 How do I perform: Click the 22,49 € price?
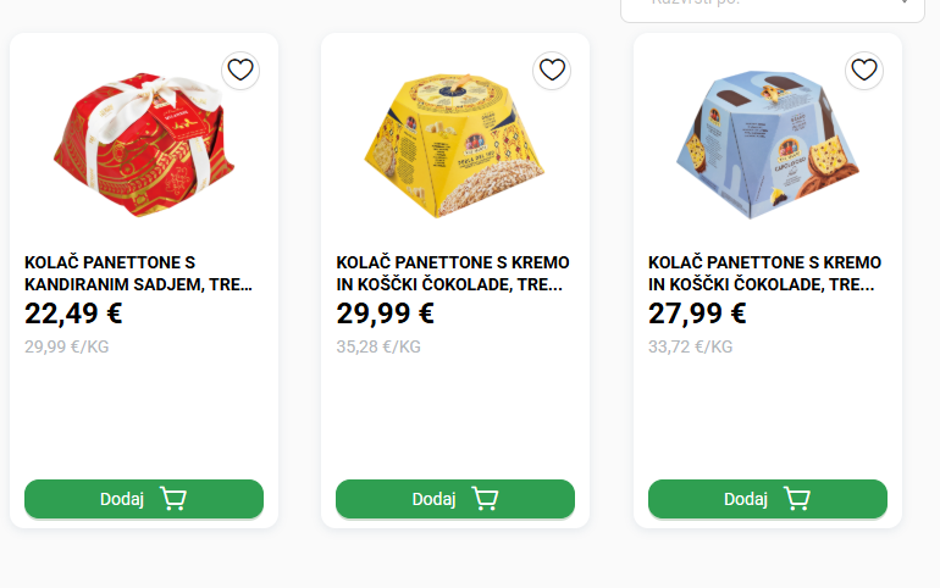point(73,314)
